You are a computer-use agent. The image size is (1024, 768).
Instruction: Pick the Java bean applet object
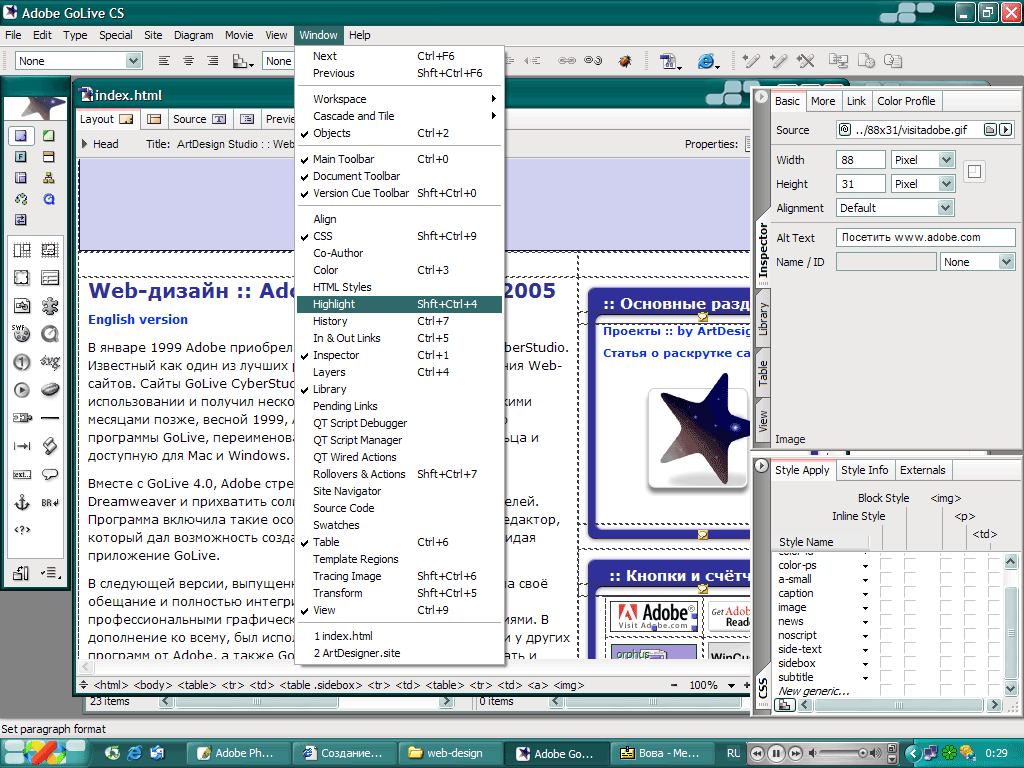pyautogui.click(x=50, y=390)
